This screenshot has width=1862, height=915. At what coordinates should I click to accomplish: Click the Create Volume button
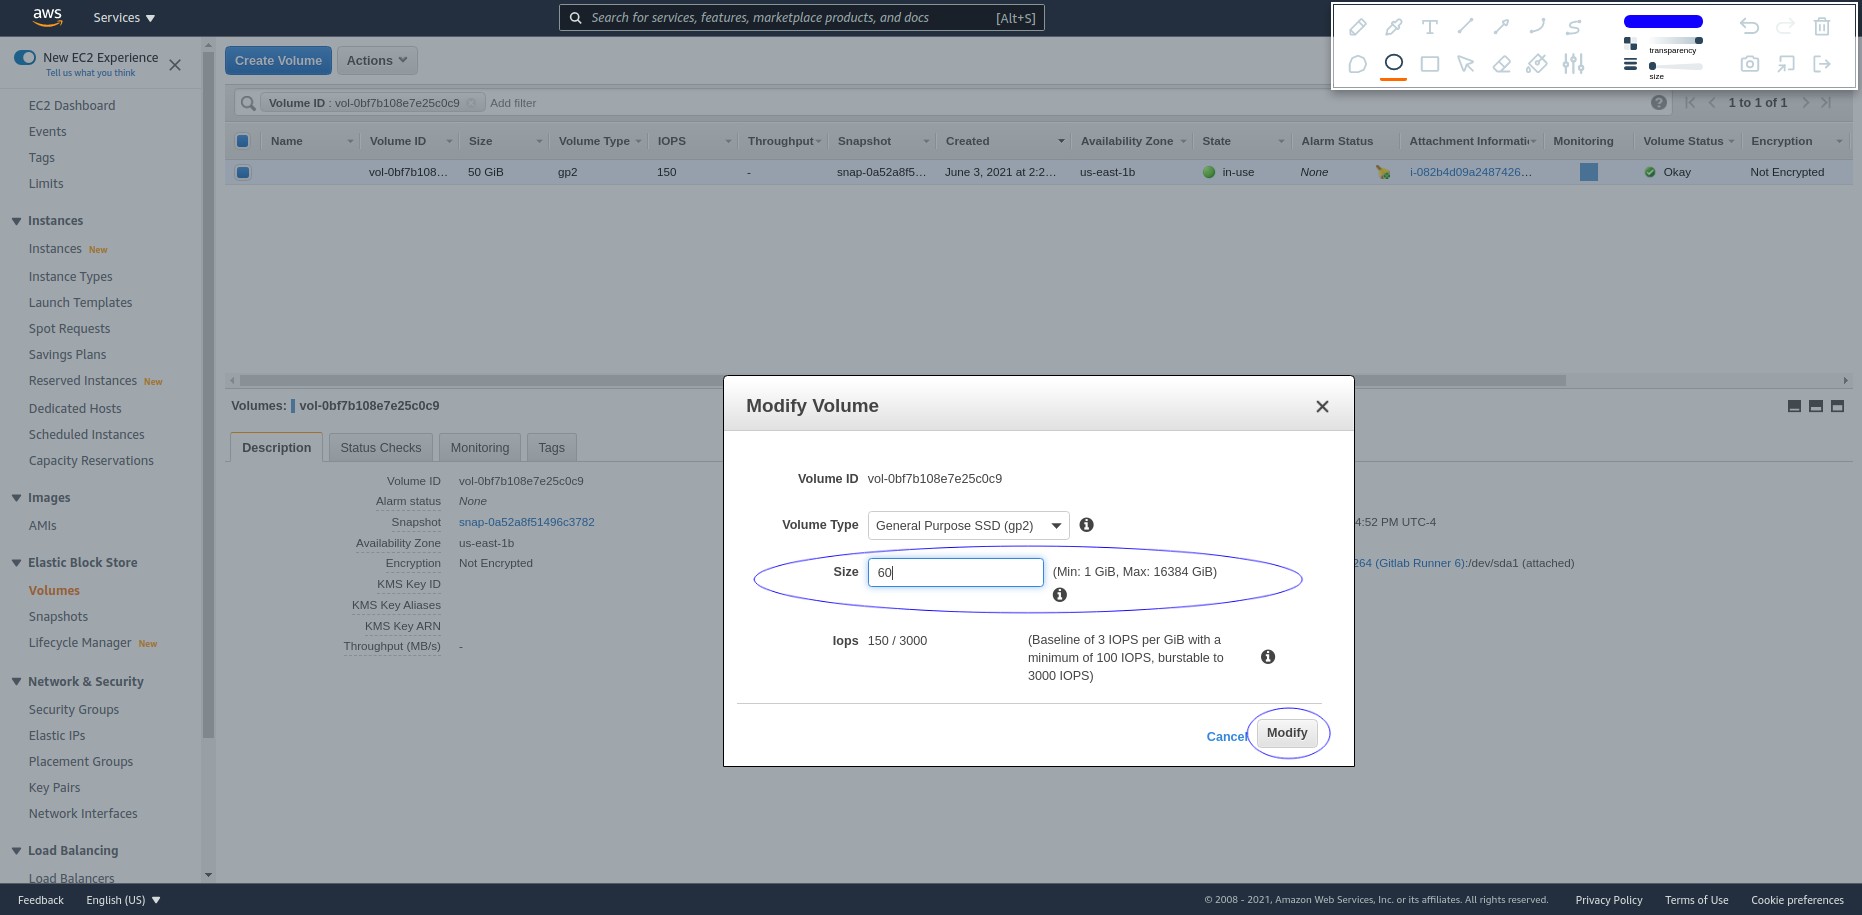[278, 60]
